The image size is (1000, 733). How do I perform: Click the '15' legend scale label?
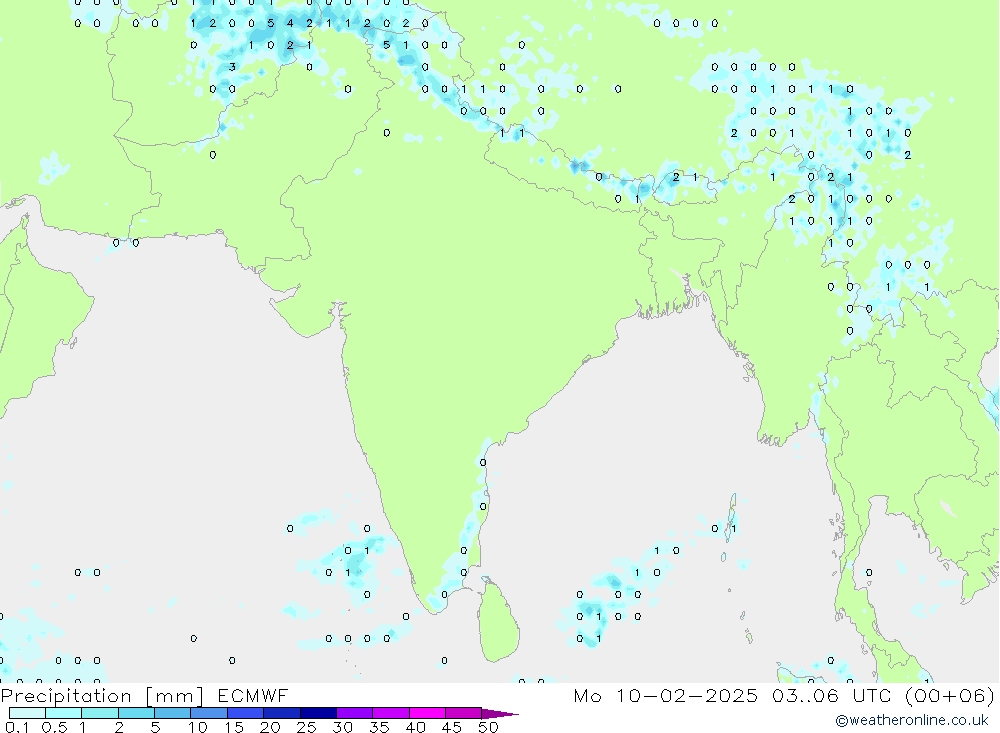click(x=234, y=727)
